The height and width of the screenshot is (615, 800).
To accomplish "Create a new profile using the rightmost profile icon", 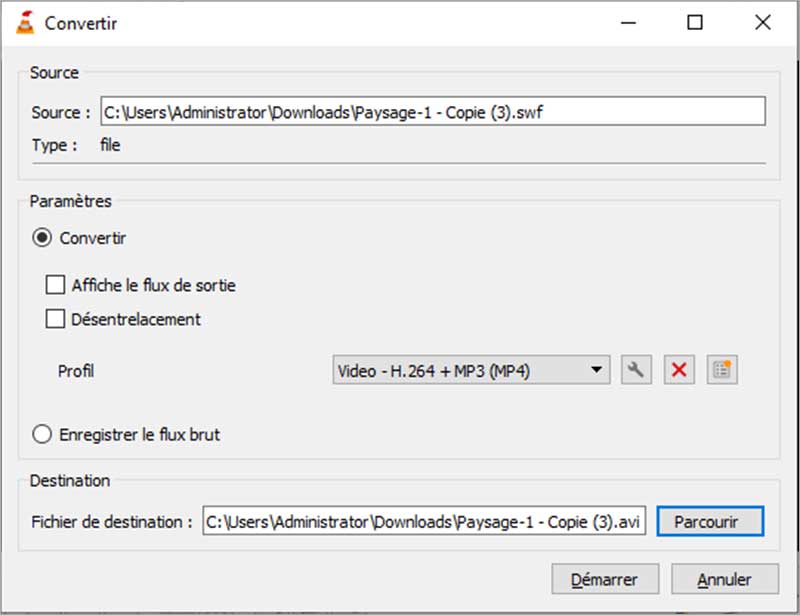I will point(721,370).
